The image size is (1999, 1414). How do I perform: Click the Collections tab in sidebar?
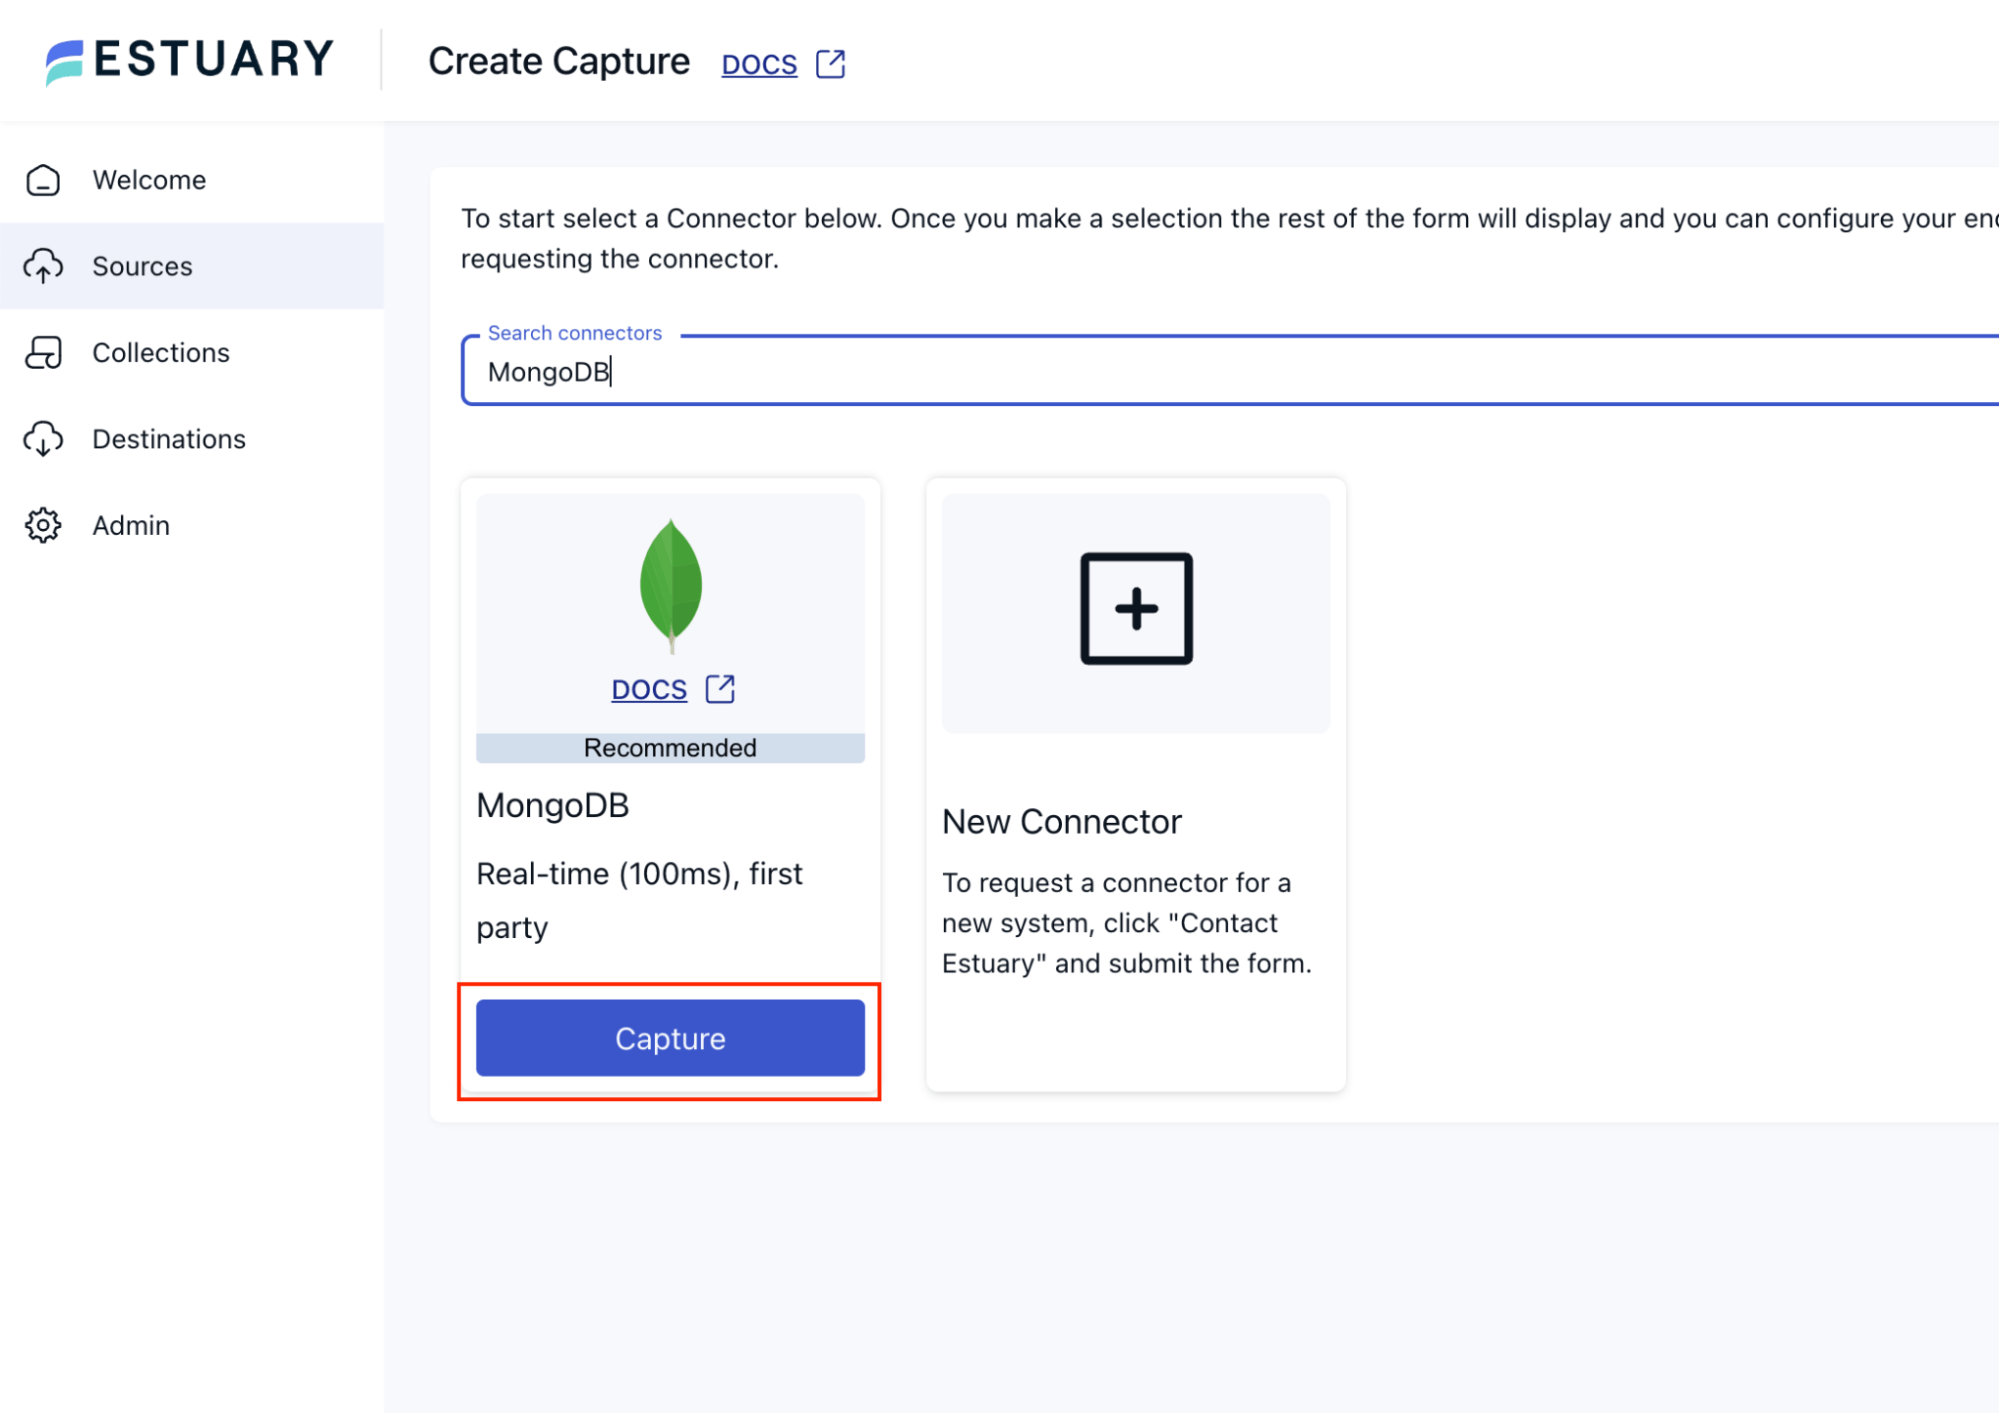(161, 350)
